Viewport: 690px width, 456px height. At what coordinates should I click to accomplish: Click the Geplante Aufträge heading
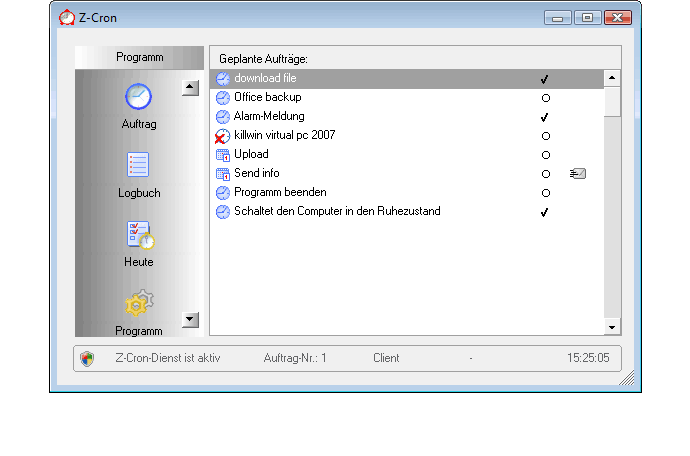click(263, 59)
